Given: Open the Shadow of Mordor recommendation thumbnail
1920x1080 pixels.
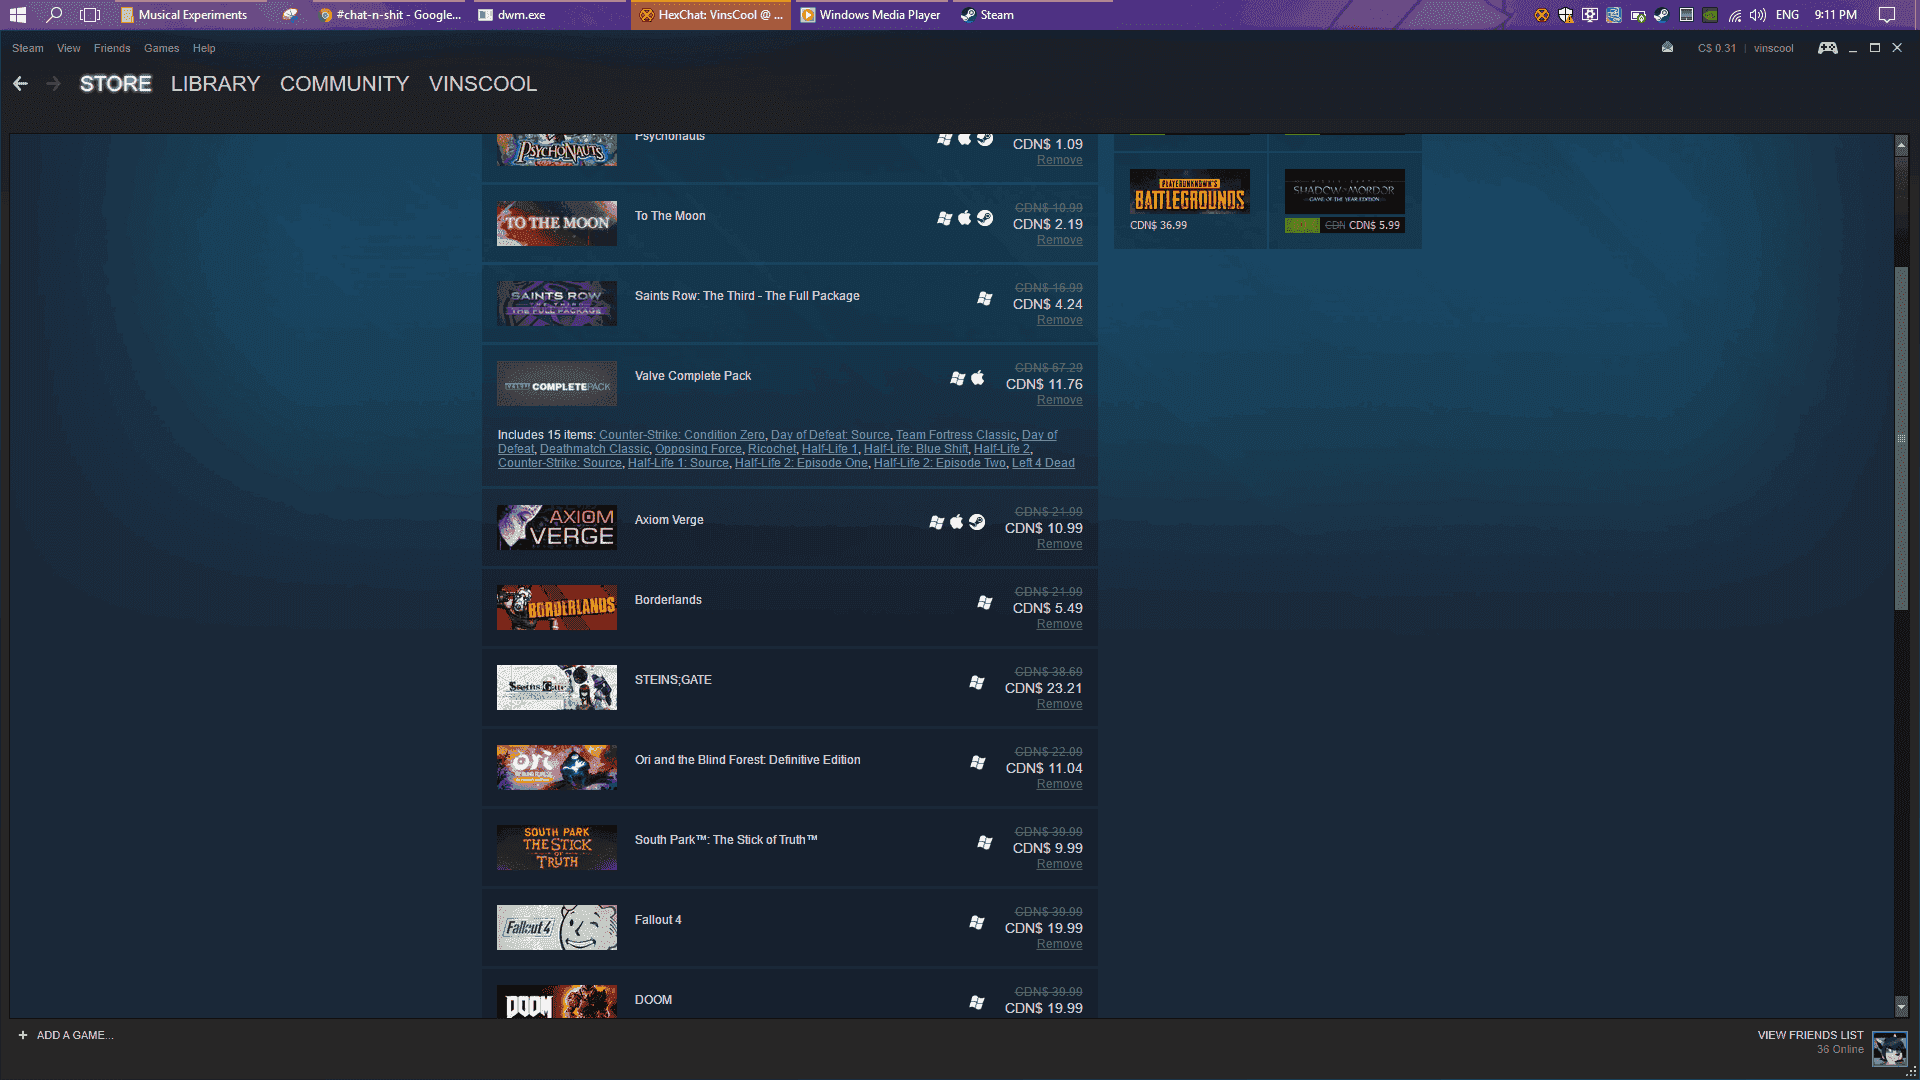Looking at the screenshot, I should tap(1345, 192).
